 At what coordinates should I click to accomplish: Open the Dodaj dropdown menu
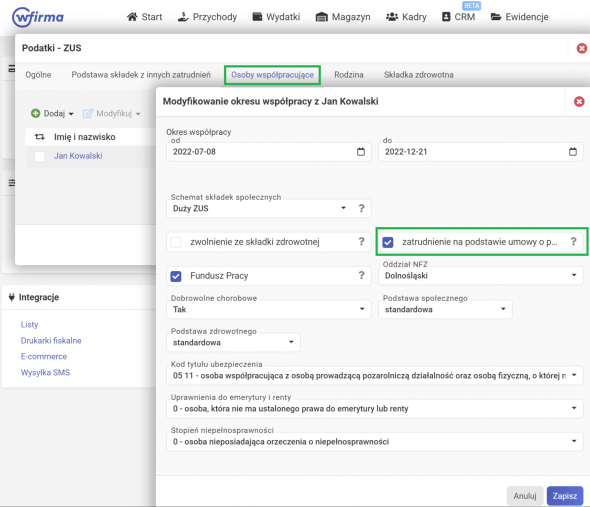tap(52, 113)
